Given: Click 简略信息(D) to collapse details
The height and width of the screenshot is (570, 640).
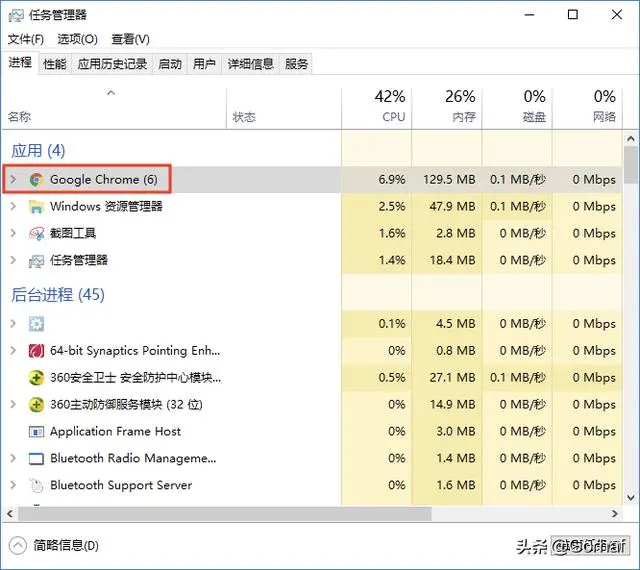Looking at the screenshot, I should tap(54, 546).
